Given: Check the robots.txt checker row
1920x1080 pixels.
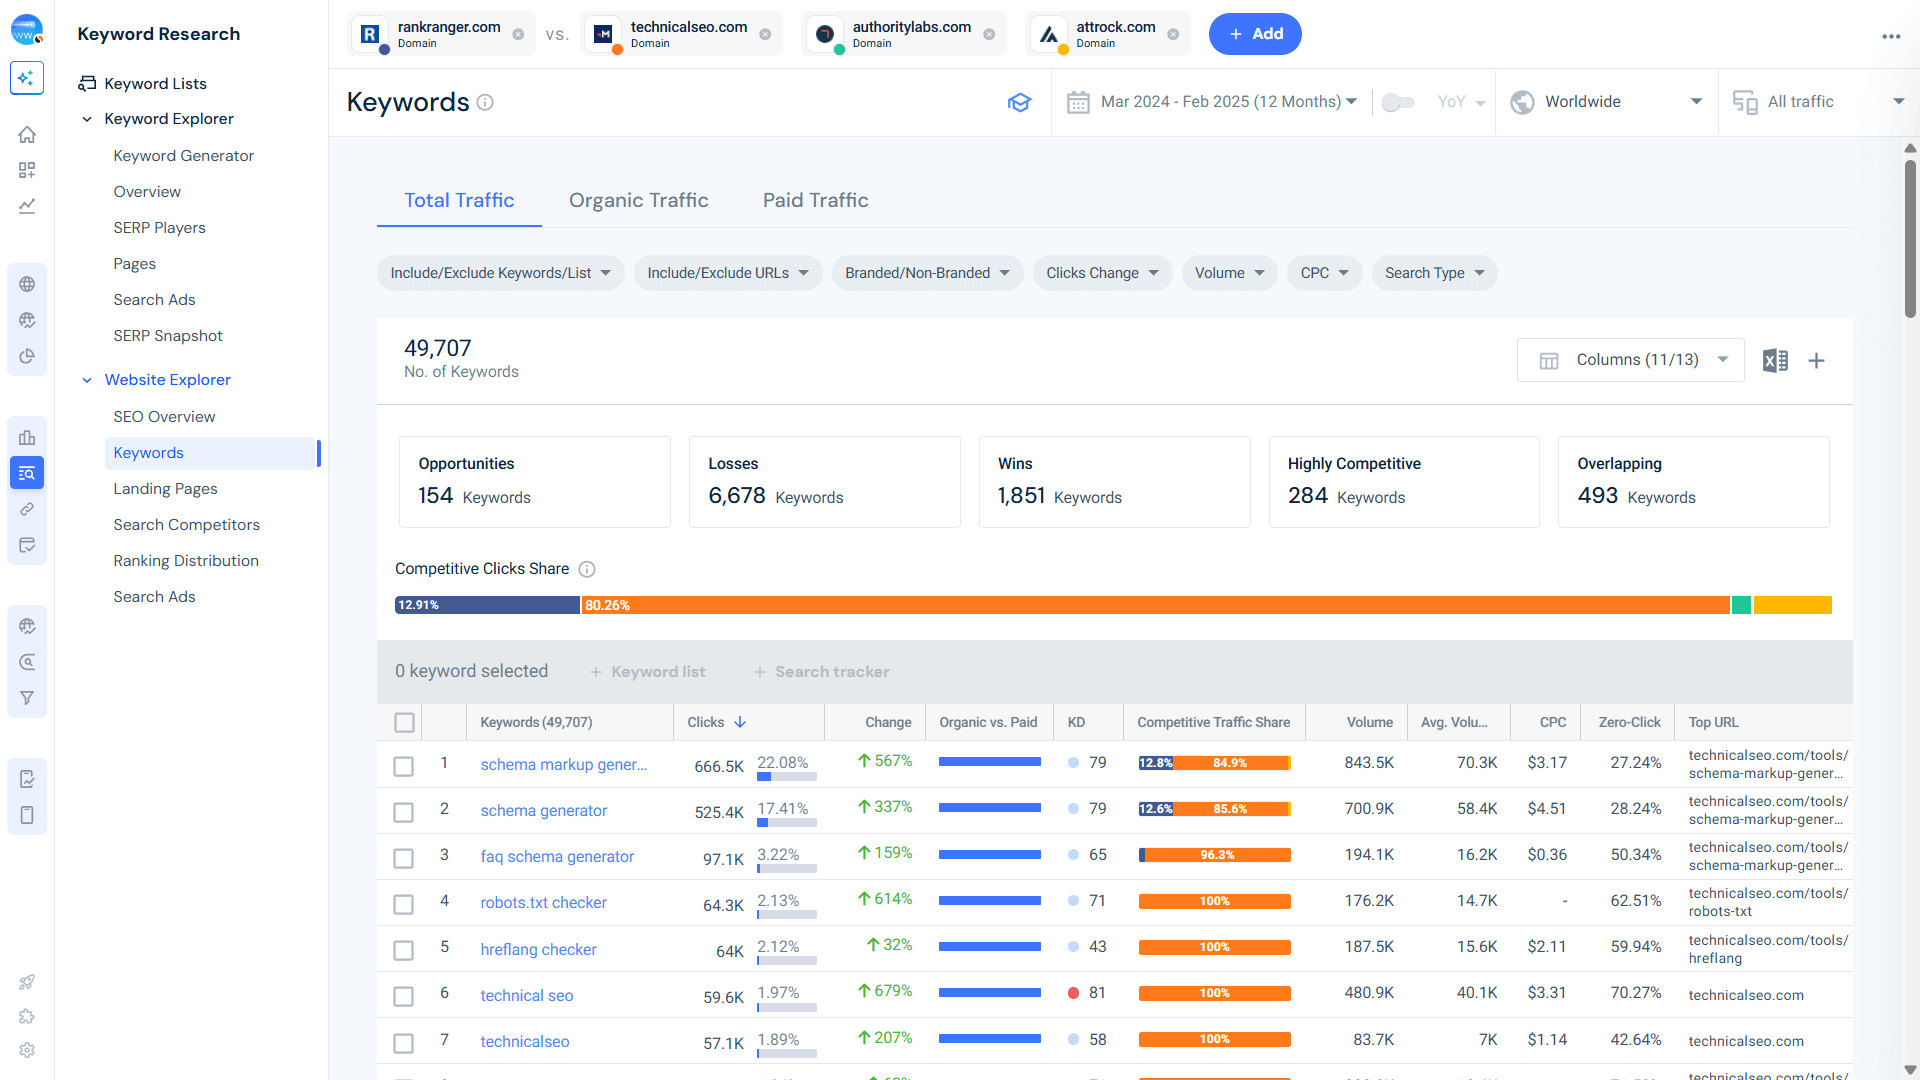Looking at the screenshot, I should (403, 904).
